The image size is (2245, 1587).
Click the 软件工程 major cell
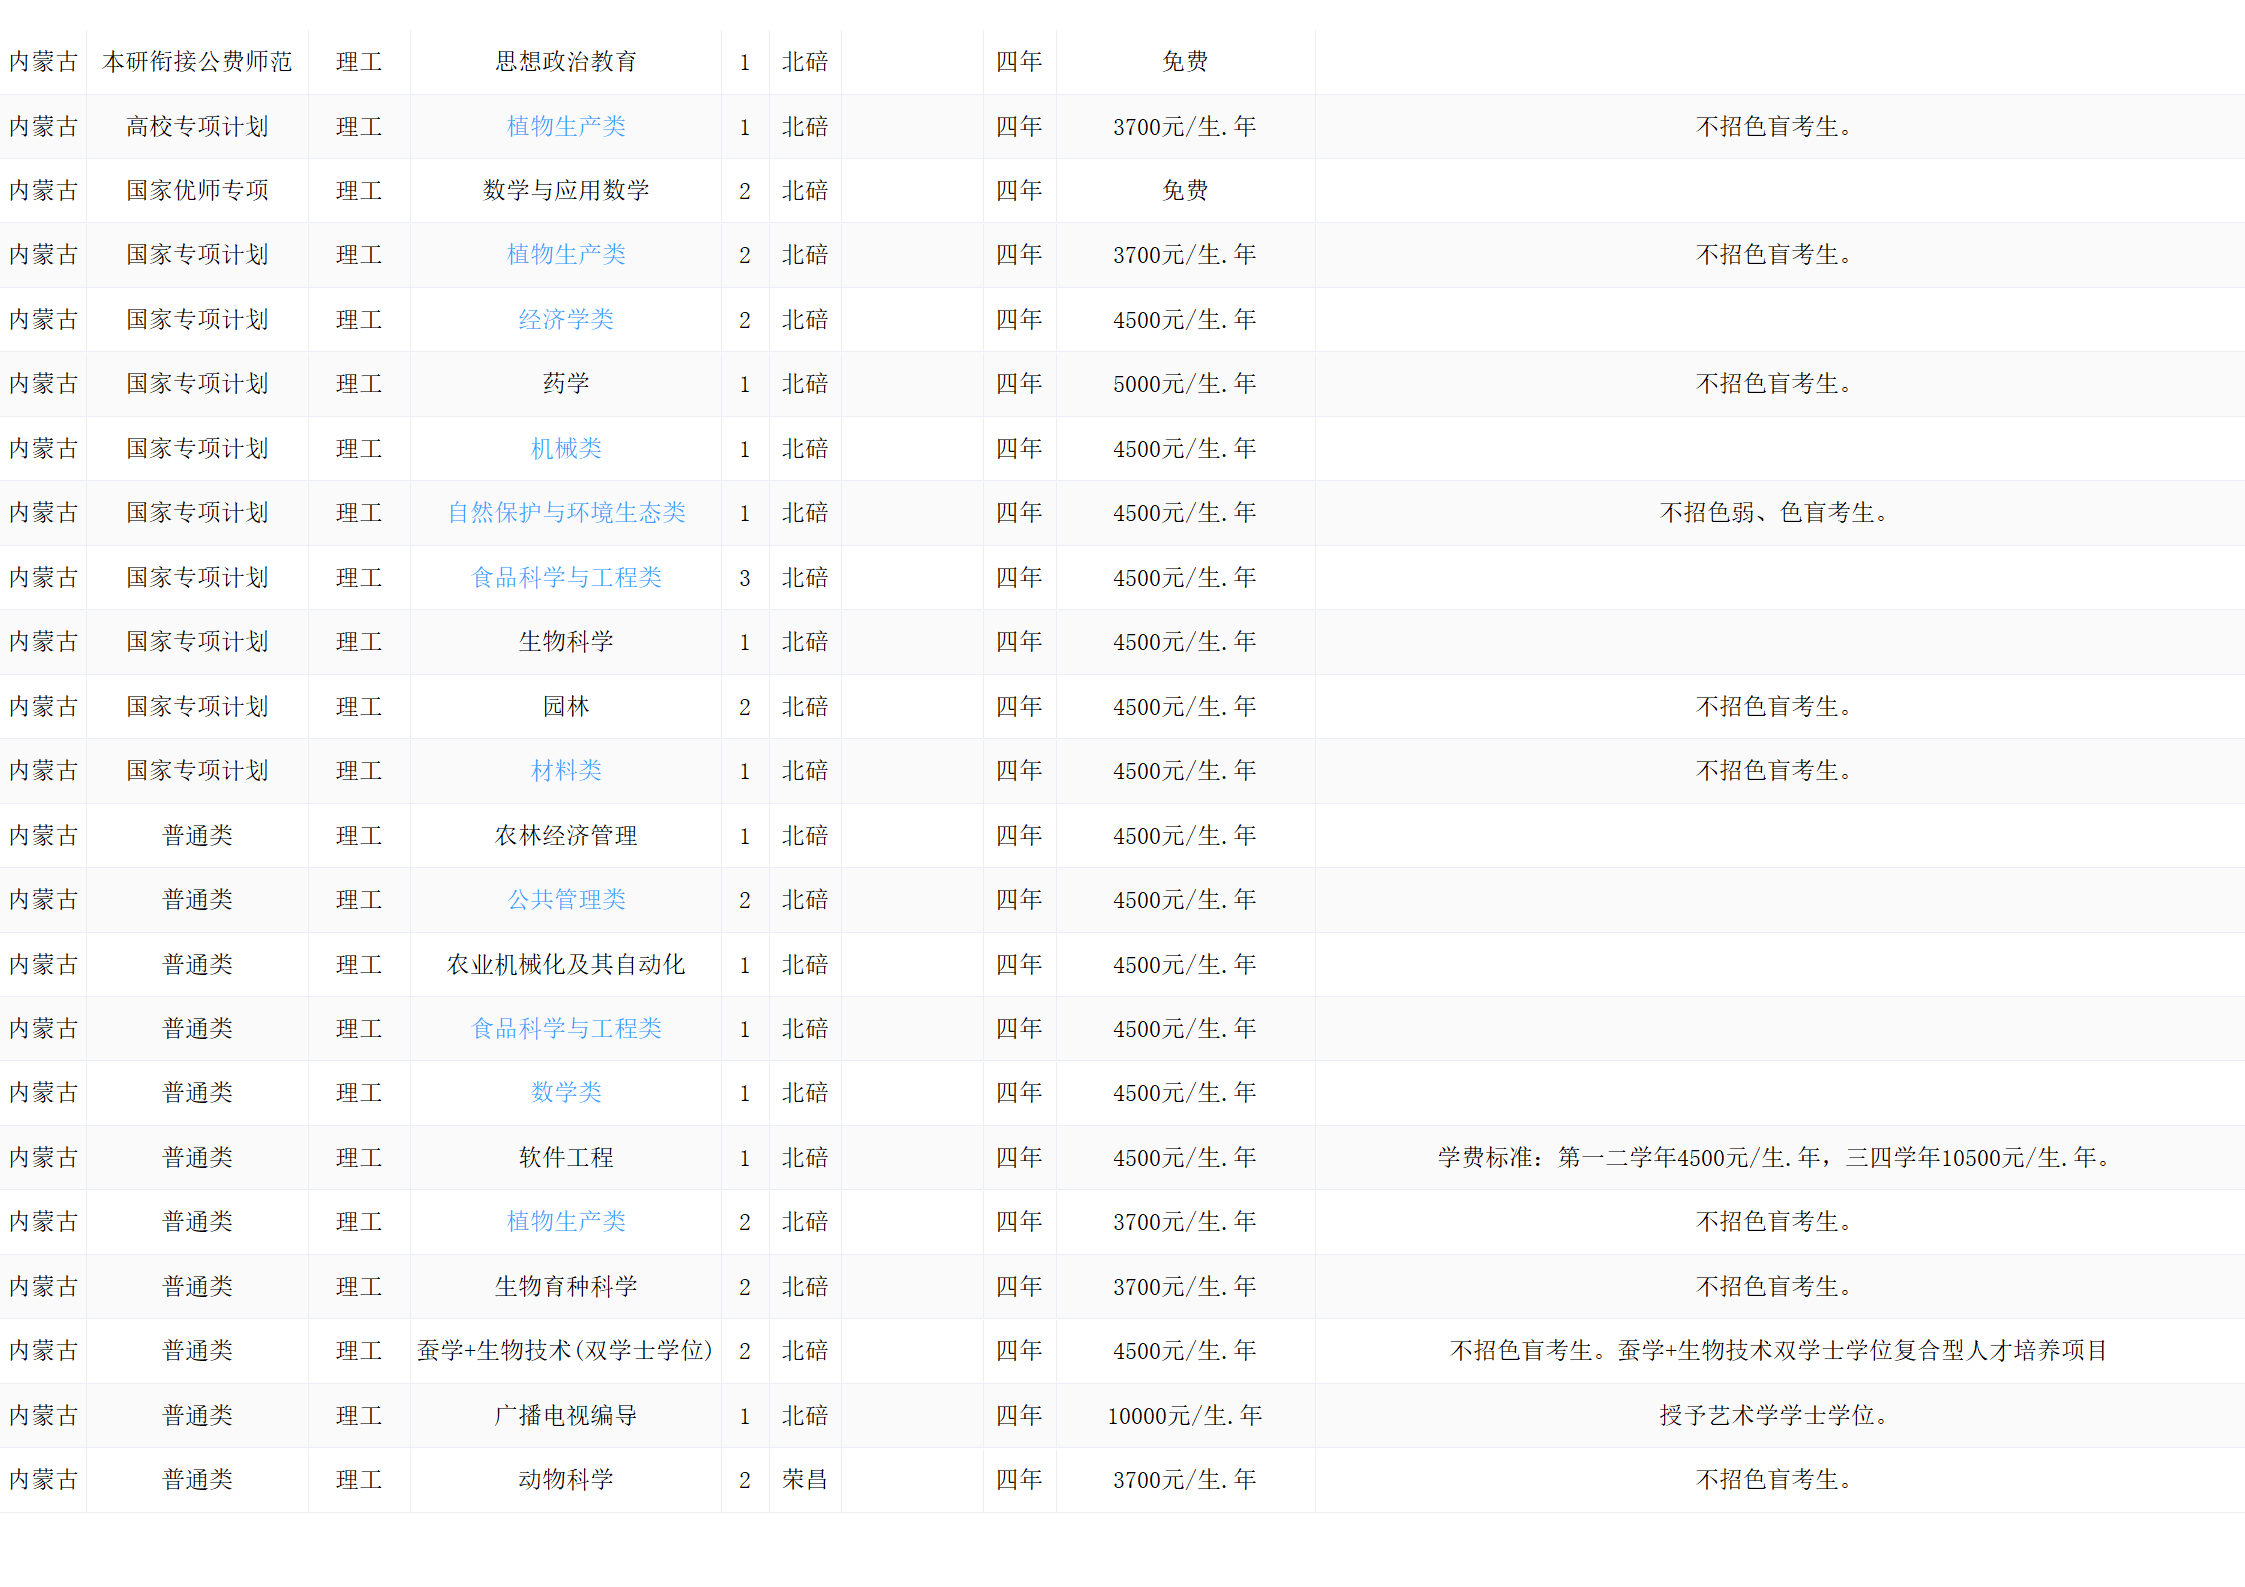click(566, 1158)
